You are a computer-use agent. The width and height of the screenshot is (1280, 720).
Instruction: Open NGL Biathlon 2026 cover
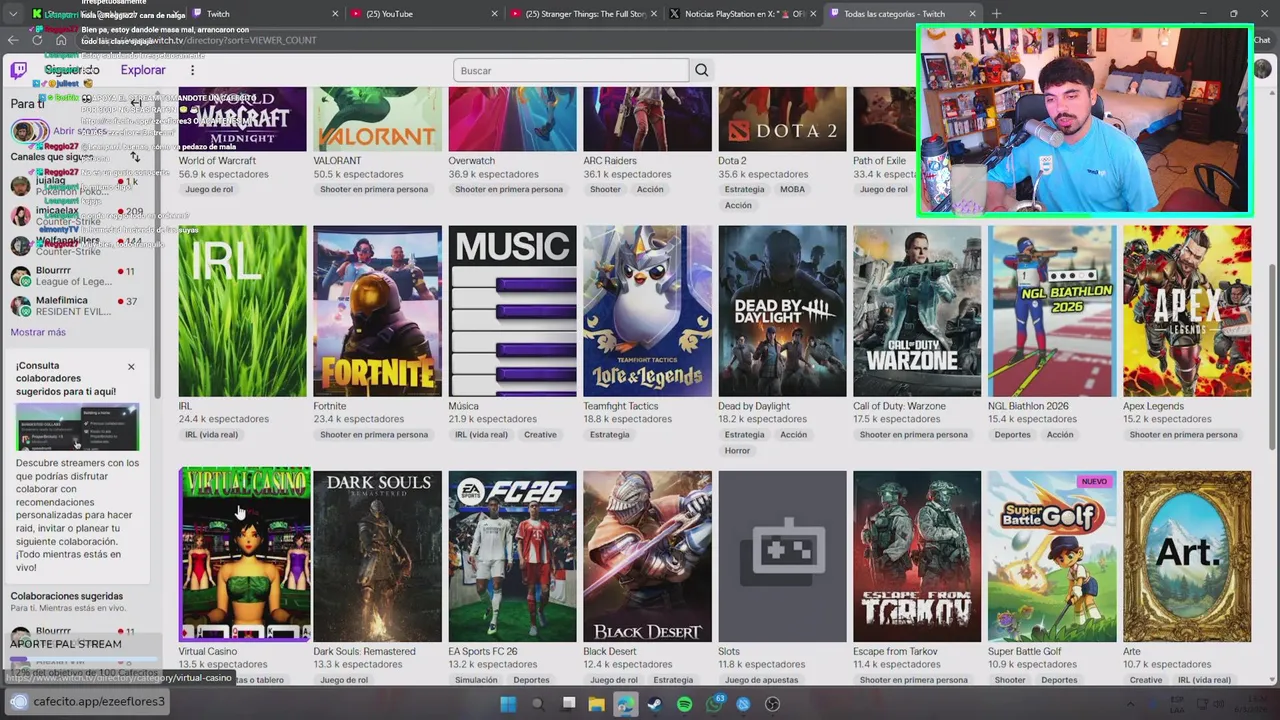(x=1052, y=311)
